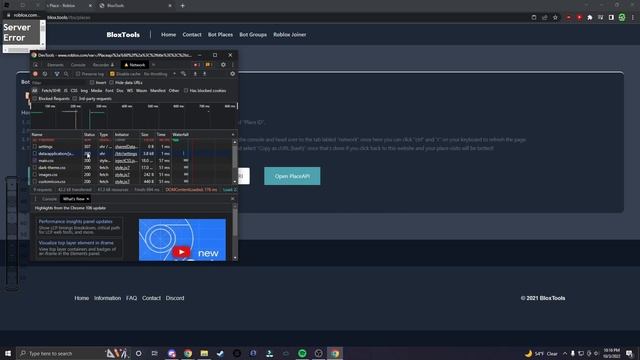Open Network panel settings gear
The height and width of the screenshot is (360, 640).
coord(233,74)
